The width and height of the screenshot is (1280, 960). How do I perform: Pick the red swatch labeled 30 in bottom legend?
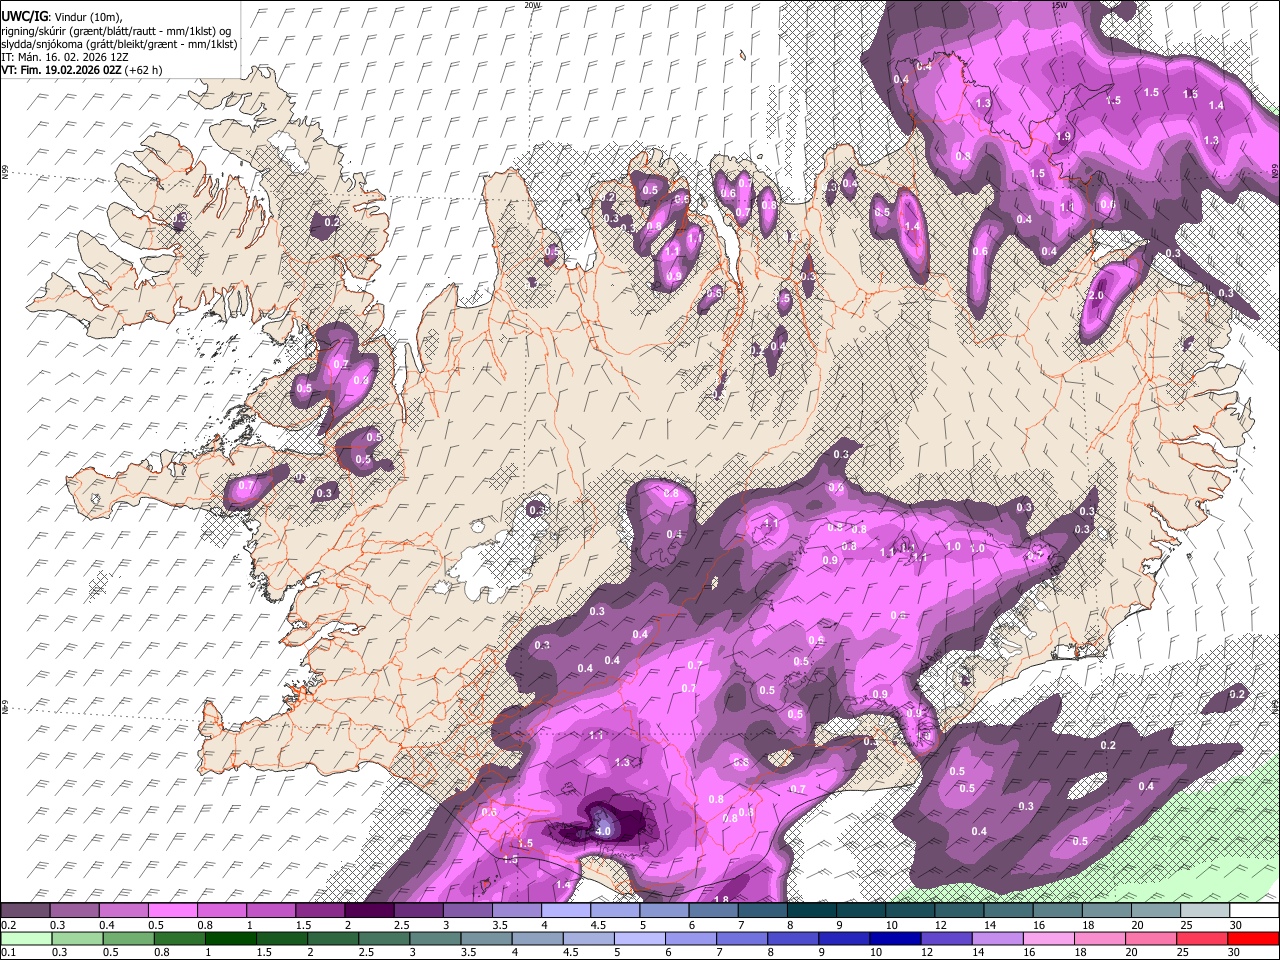tap(1254, 938)
